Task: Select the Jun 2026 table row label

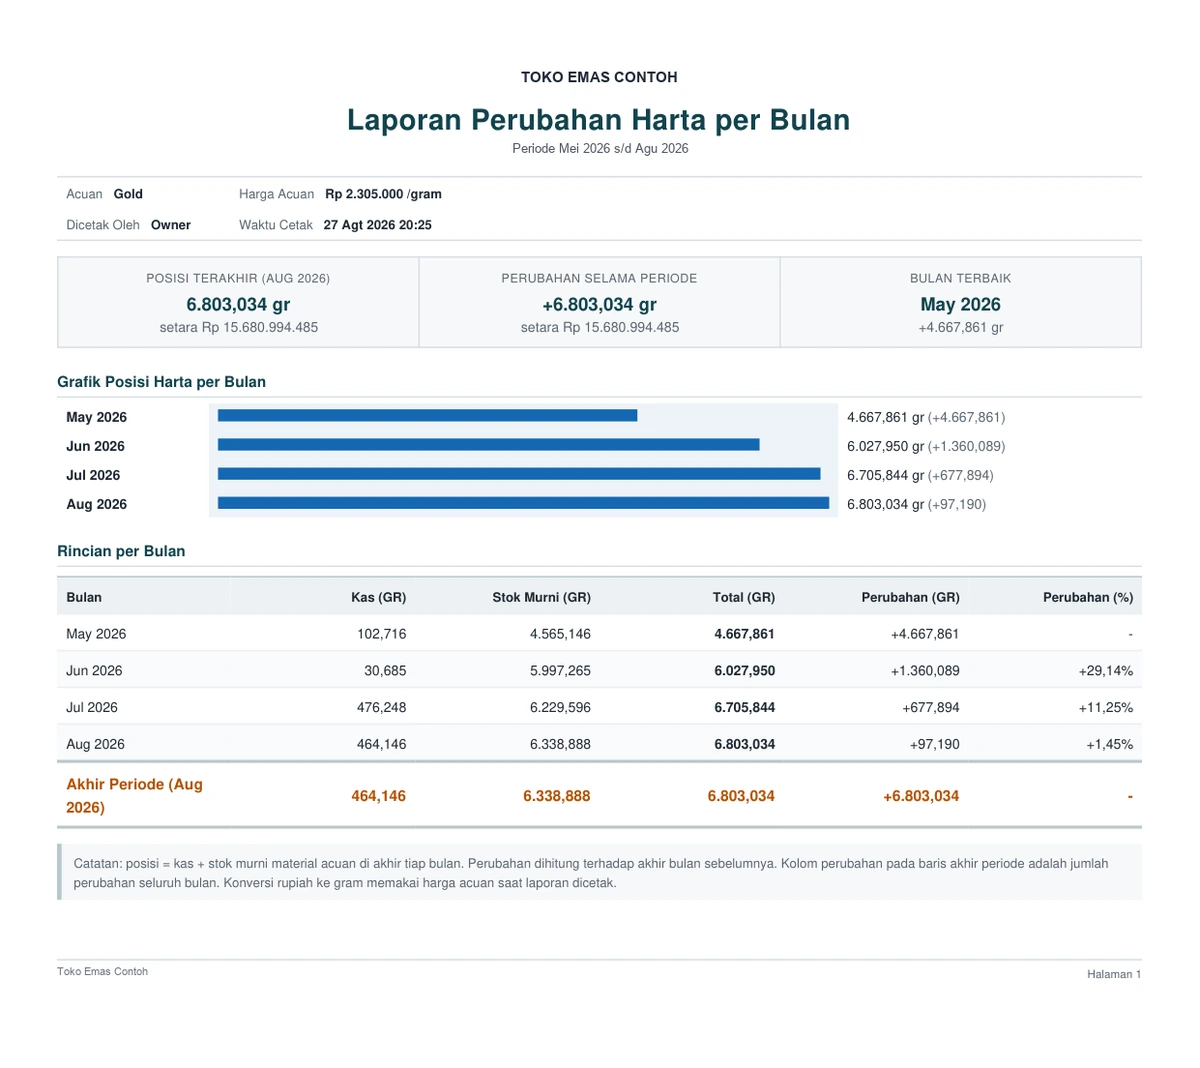Action: pyautogui.click(x=95, y=671)
